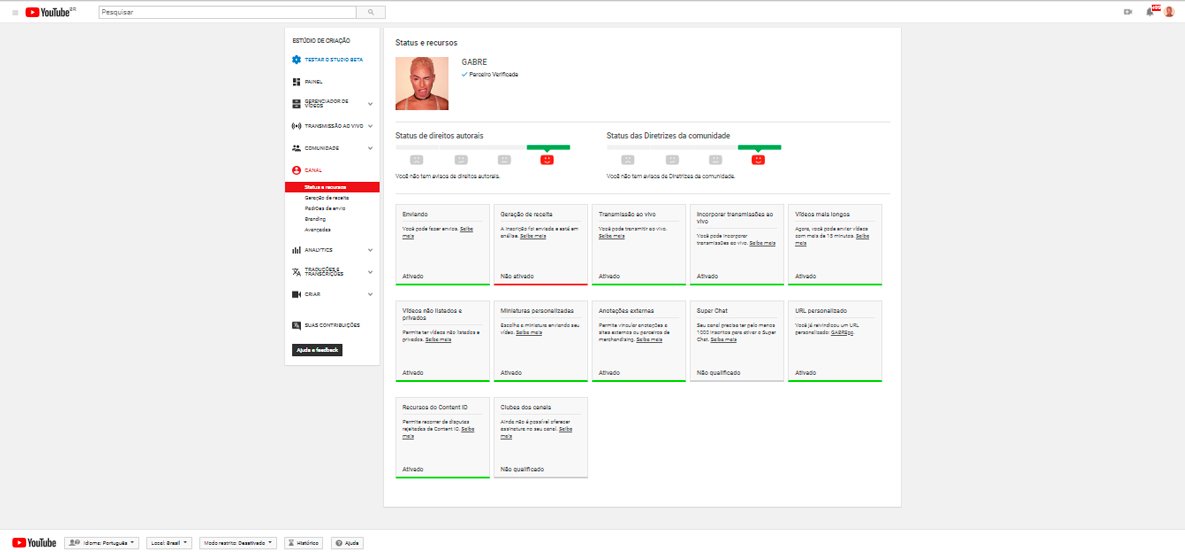1185x552 pixels.
Task: Open Testar o Studio Beta
Action: click(x=334, y=60)
